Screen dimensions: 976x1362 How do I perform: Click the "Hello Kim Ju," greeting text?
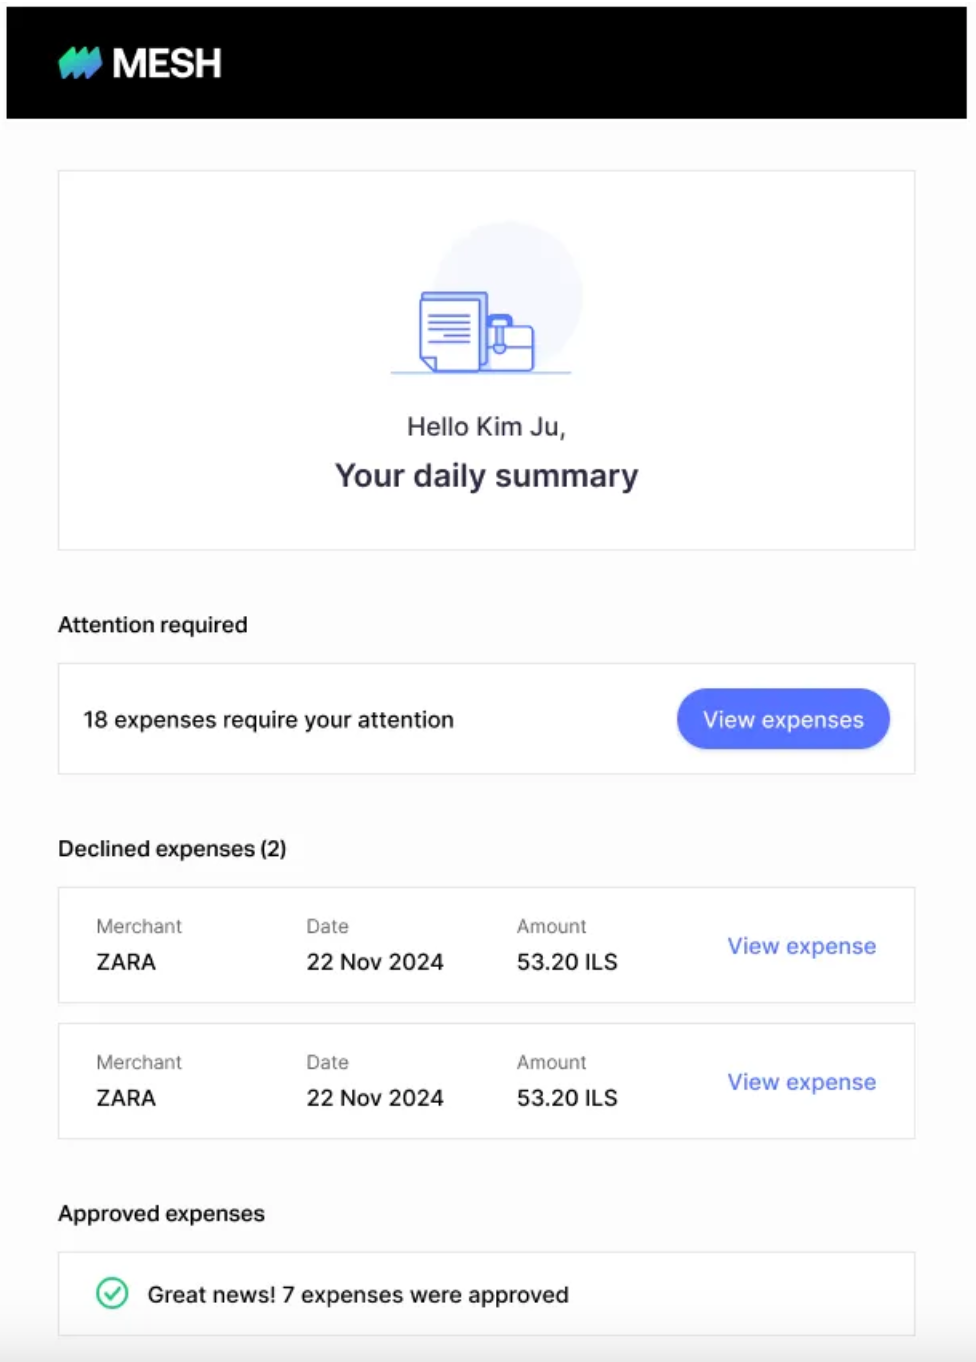(x=486, y=427)
